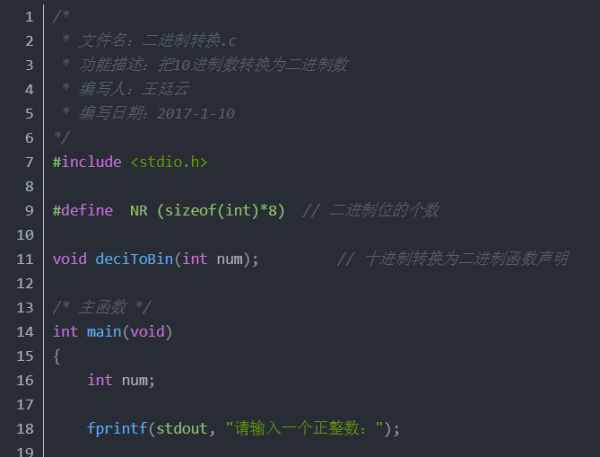The image size is (600, 457).
Task: Click line number 9 in the gutter
Action: click(29, 211)
